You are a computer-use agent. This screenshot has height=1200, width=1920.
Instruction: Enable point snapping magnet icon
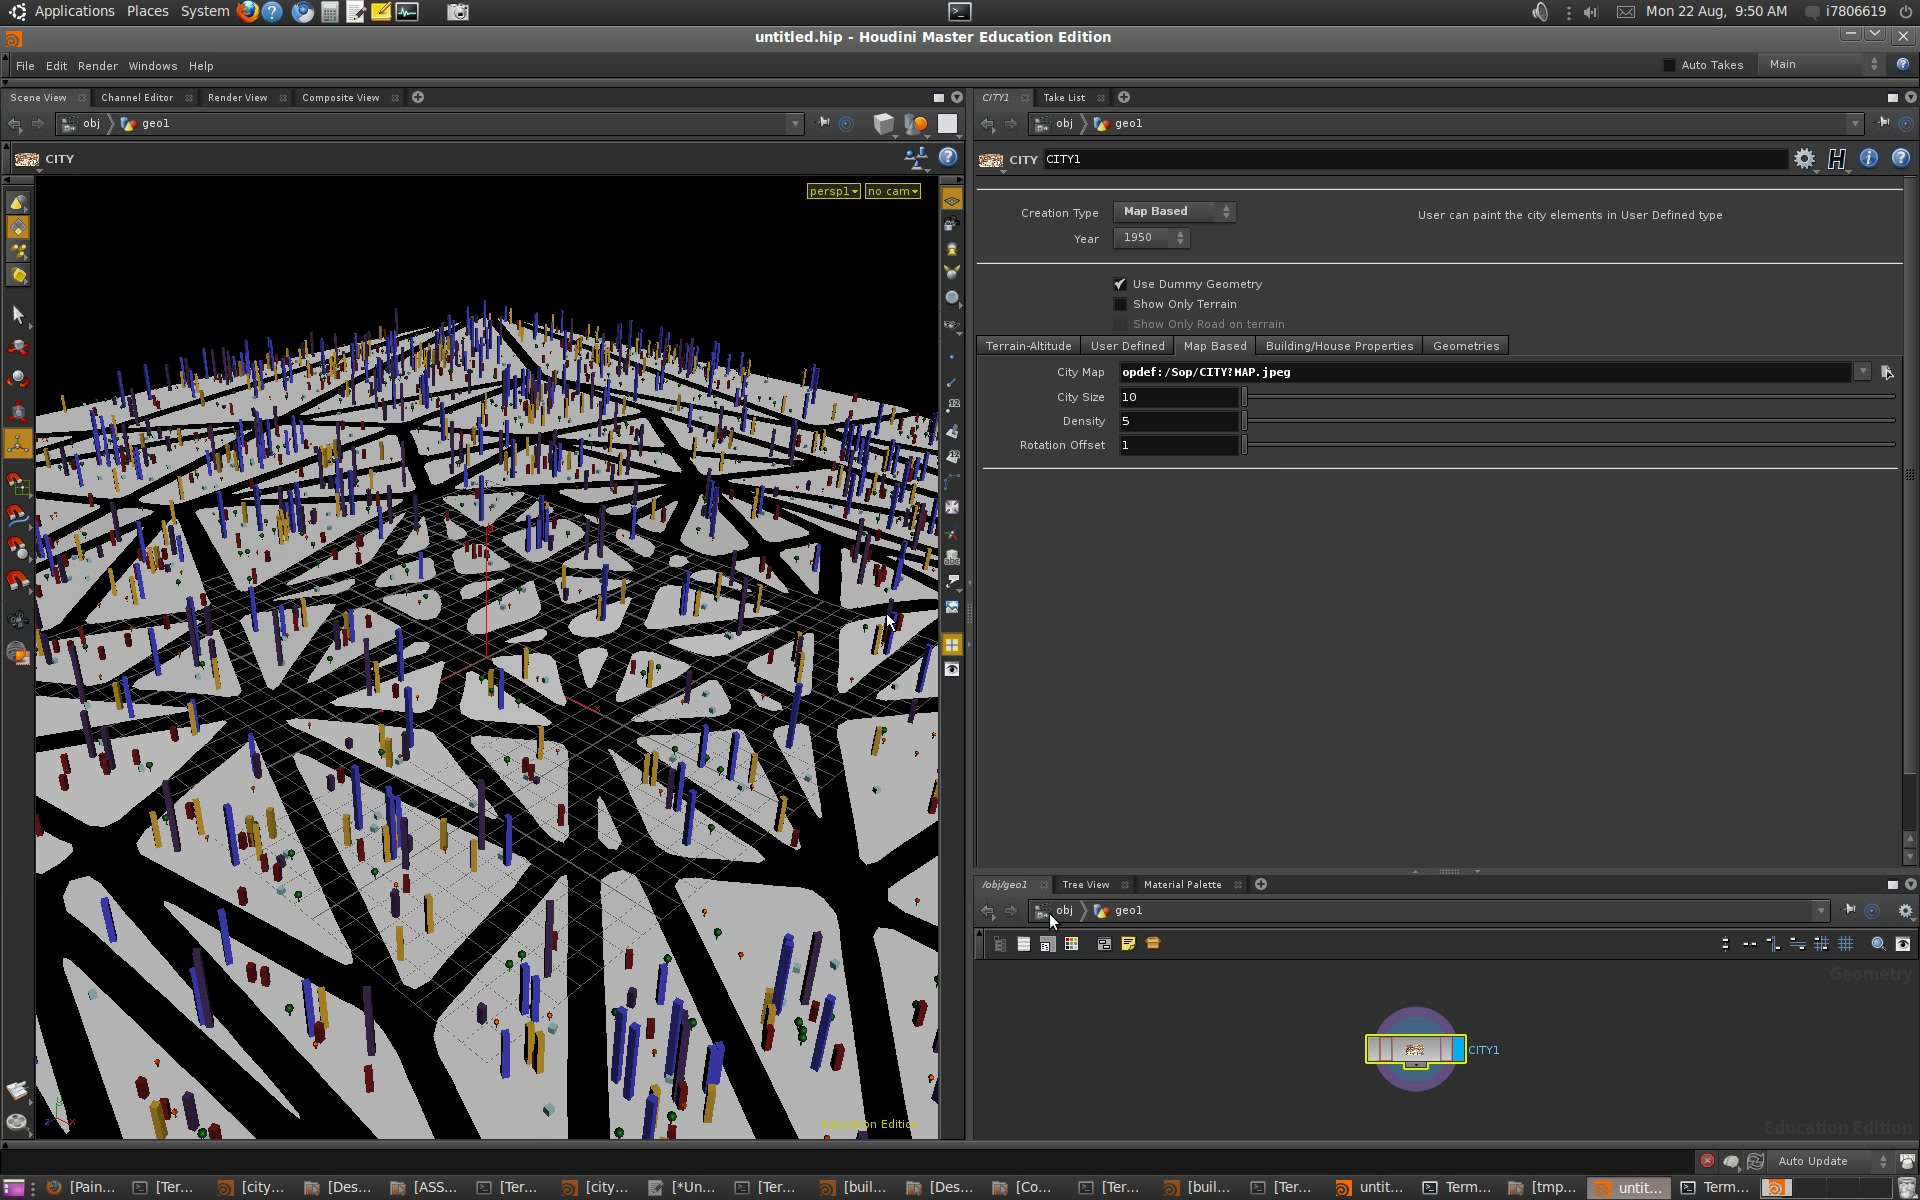tap(18, 548)
